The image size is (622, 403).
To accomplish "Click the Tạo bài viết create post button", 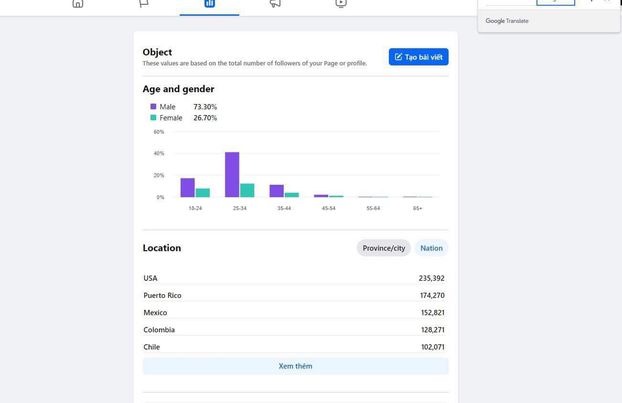I will pyautogui.click(x=418, y=57).
